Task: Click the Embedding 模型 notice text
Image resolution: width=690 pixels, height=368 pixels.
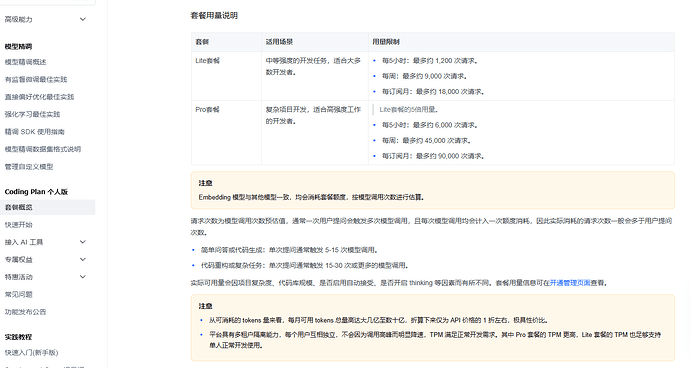Action: [312, 197]
